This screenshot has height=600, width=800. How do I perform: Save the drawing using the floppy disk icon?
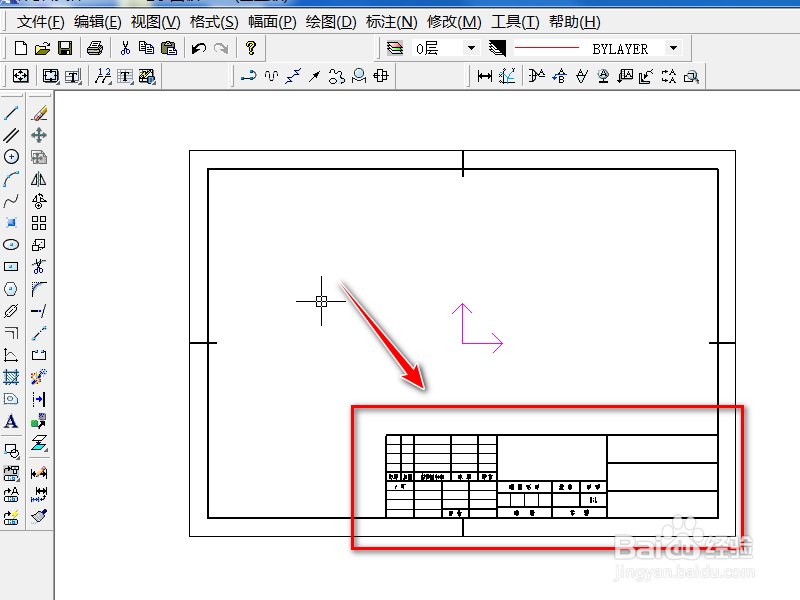65,48
